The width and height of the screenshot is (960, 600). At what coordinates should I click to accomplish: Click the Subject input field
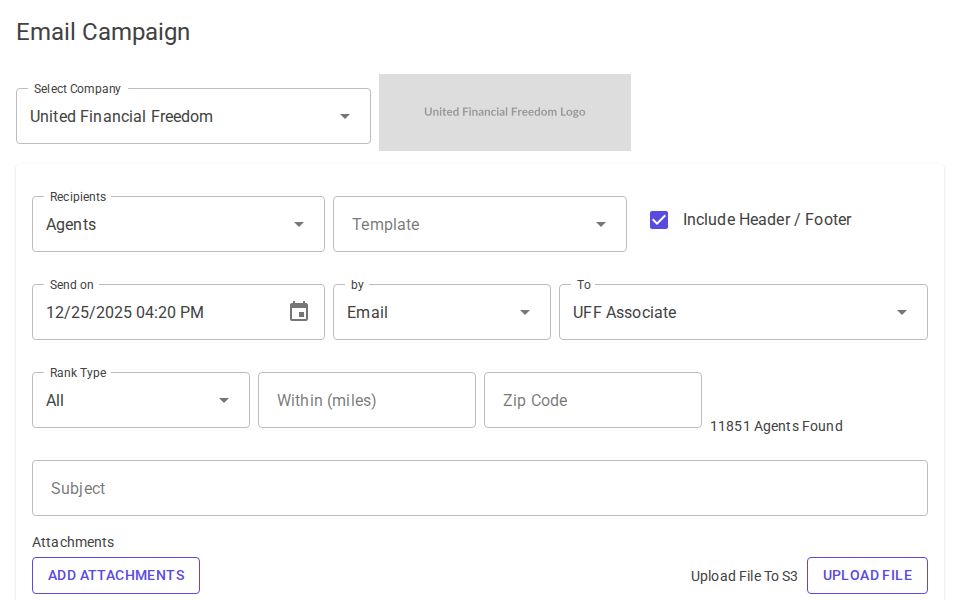coord(480,488)
